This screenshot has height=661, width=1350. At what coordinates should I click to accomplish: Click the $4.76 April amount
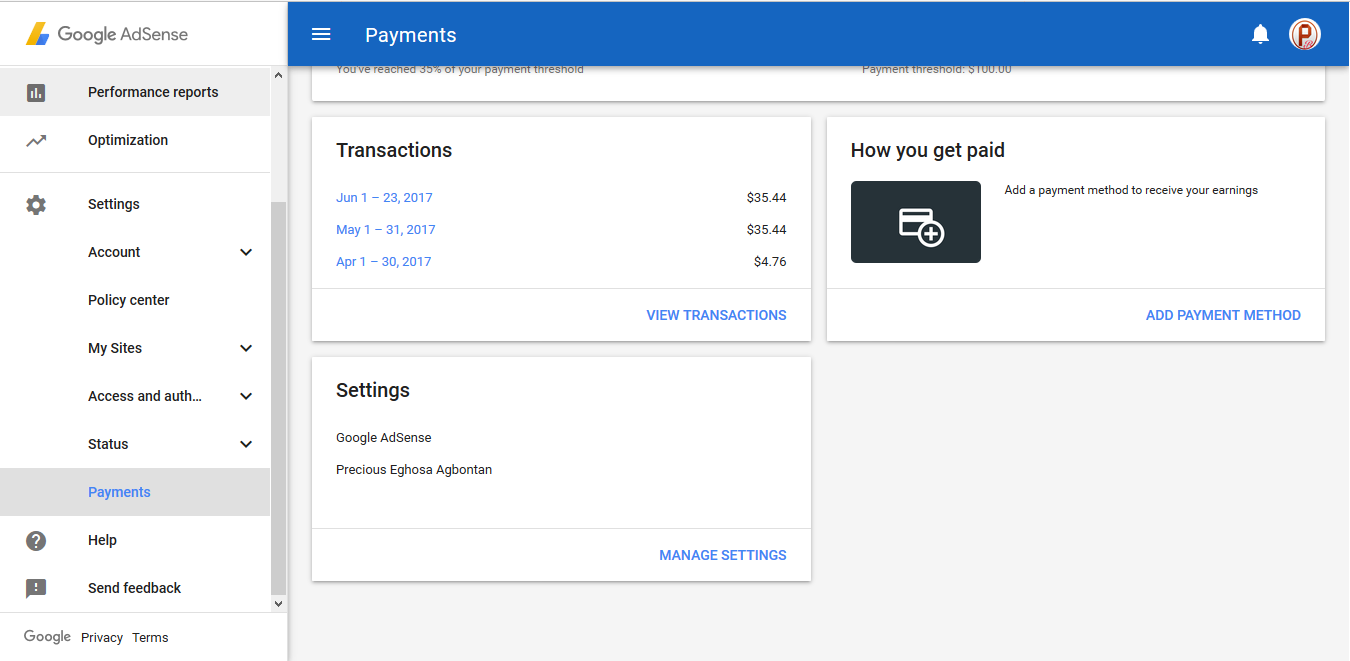pos(770,262)
